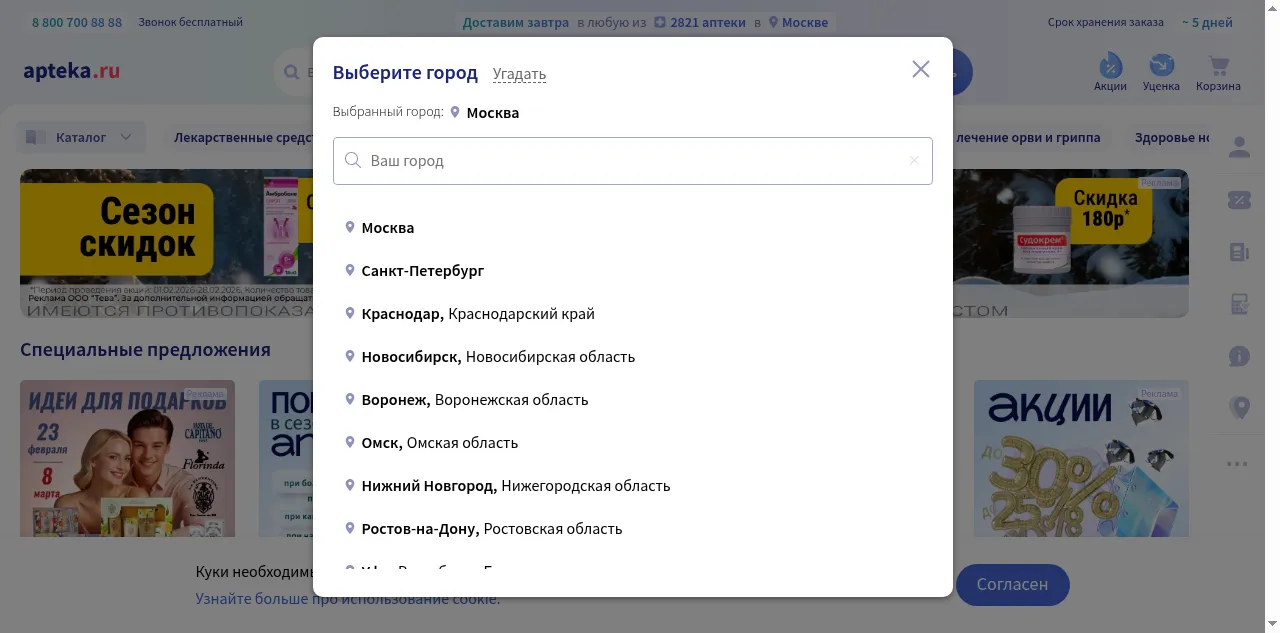The height and width of the screenshot is (633, 1280).
Task: Open Скидка 180р Судокрем banner
Action: click(1070, 243)
